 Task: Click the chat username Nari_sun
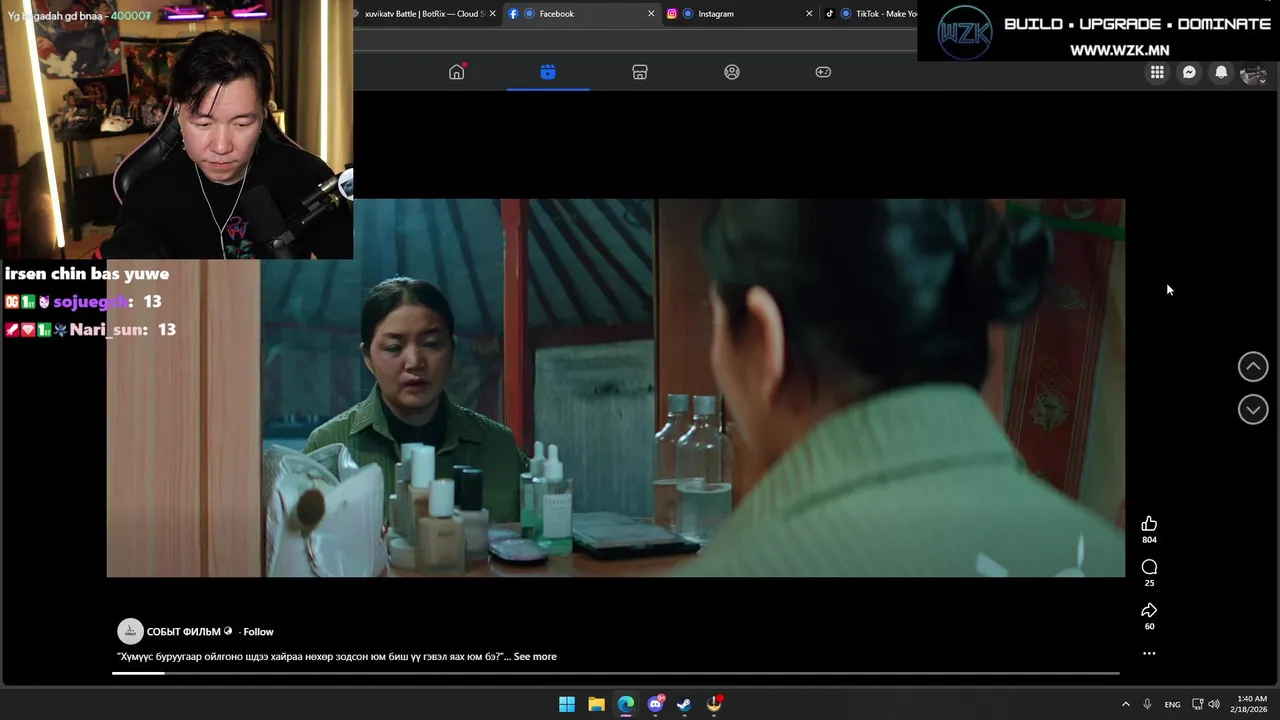click(x=106, y=330)
